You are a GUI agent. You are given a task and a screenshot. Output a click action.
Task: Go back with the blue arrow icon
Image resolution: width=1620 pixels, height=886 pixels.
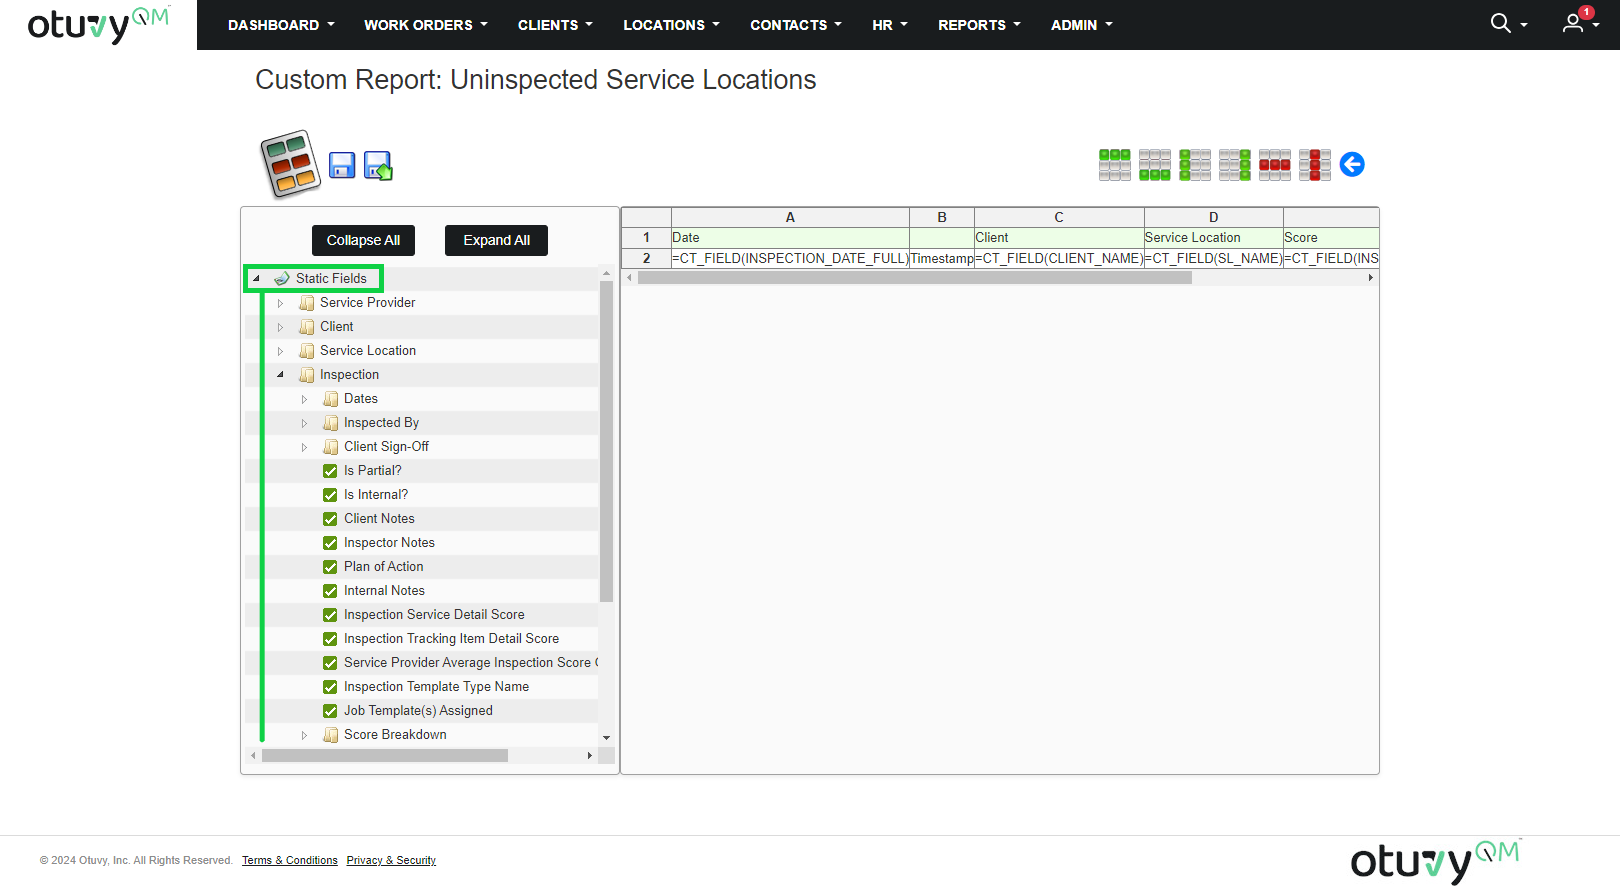click(x=1352, y=164)
